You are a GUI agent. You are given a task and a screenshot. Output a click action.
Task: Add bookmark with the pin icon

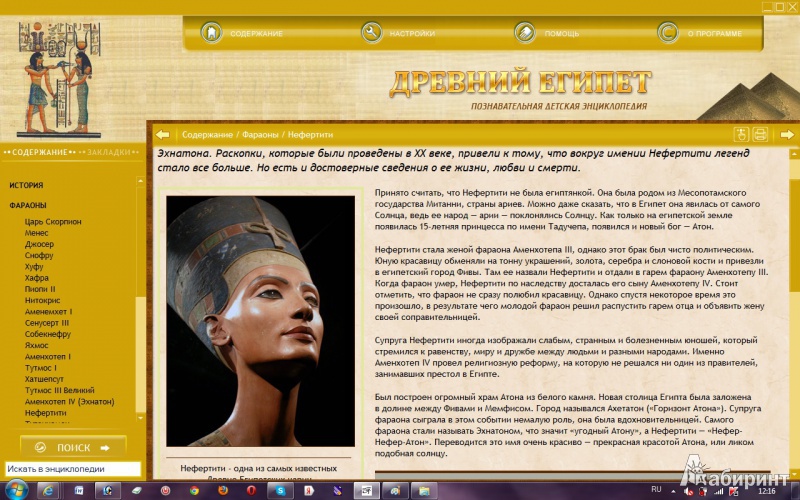741,135
